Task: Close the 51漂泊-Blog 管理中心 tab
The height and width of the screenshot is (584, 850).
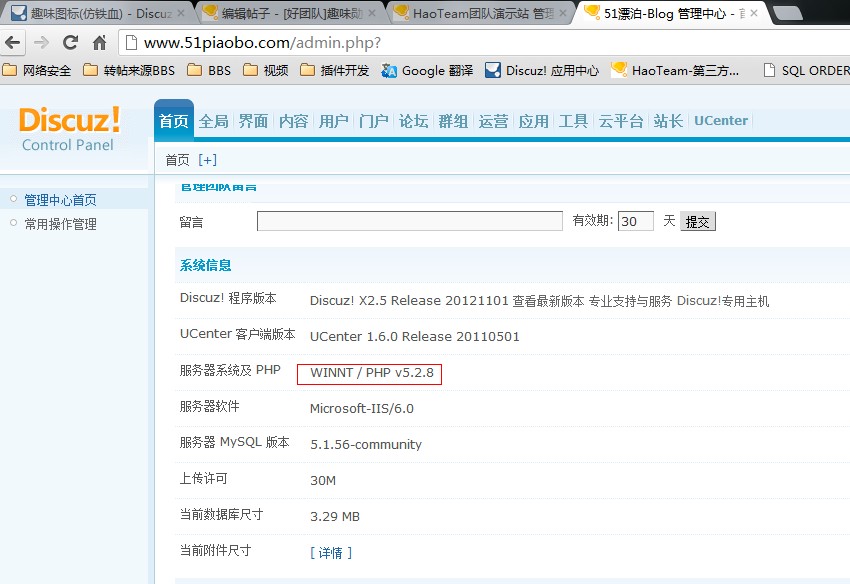Action: pyautogui.click(x=754, y=13)
